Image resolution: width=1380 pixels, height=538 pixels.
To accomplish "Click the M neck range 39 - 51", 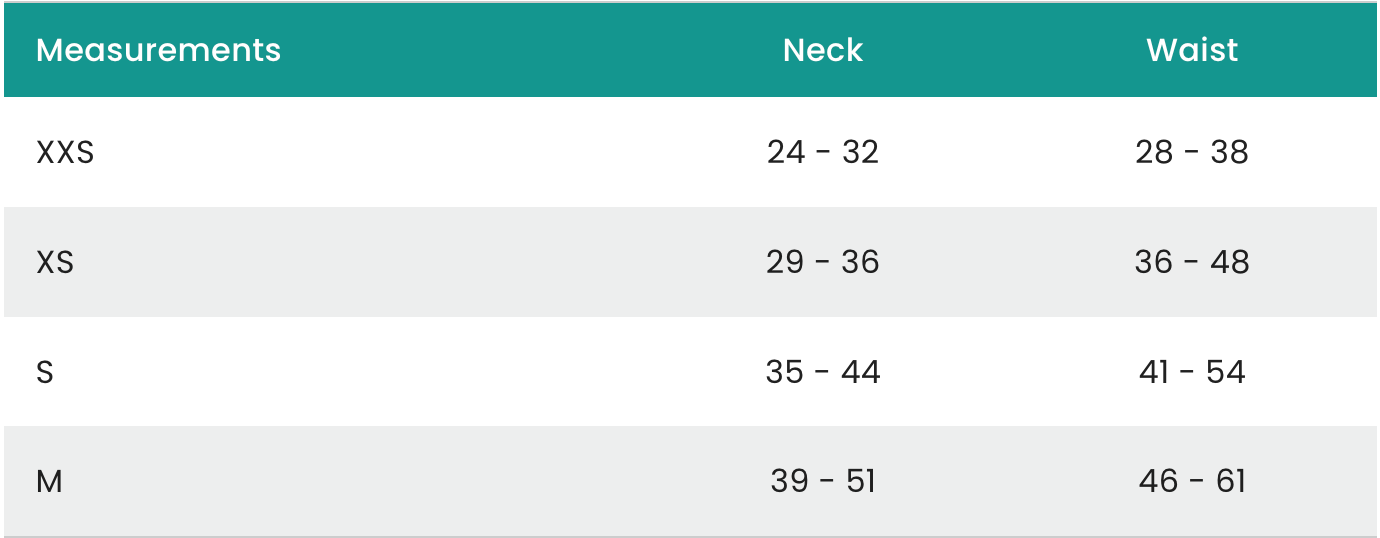I will pyautogui.click(x=822, y=481).
